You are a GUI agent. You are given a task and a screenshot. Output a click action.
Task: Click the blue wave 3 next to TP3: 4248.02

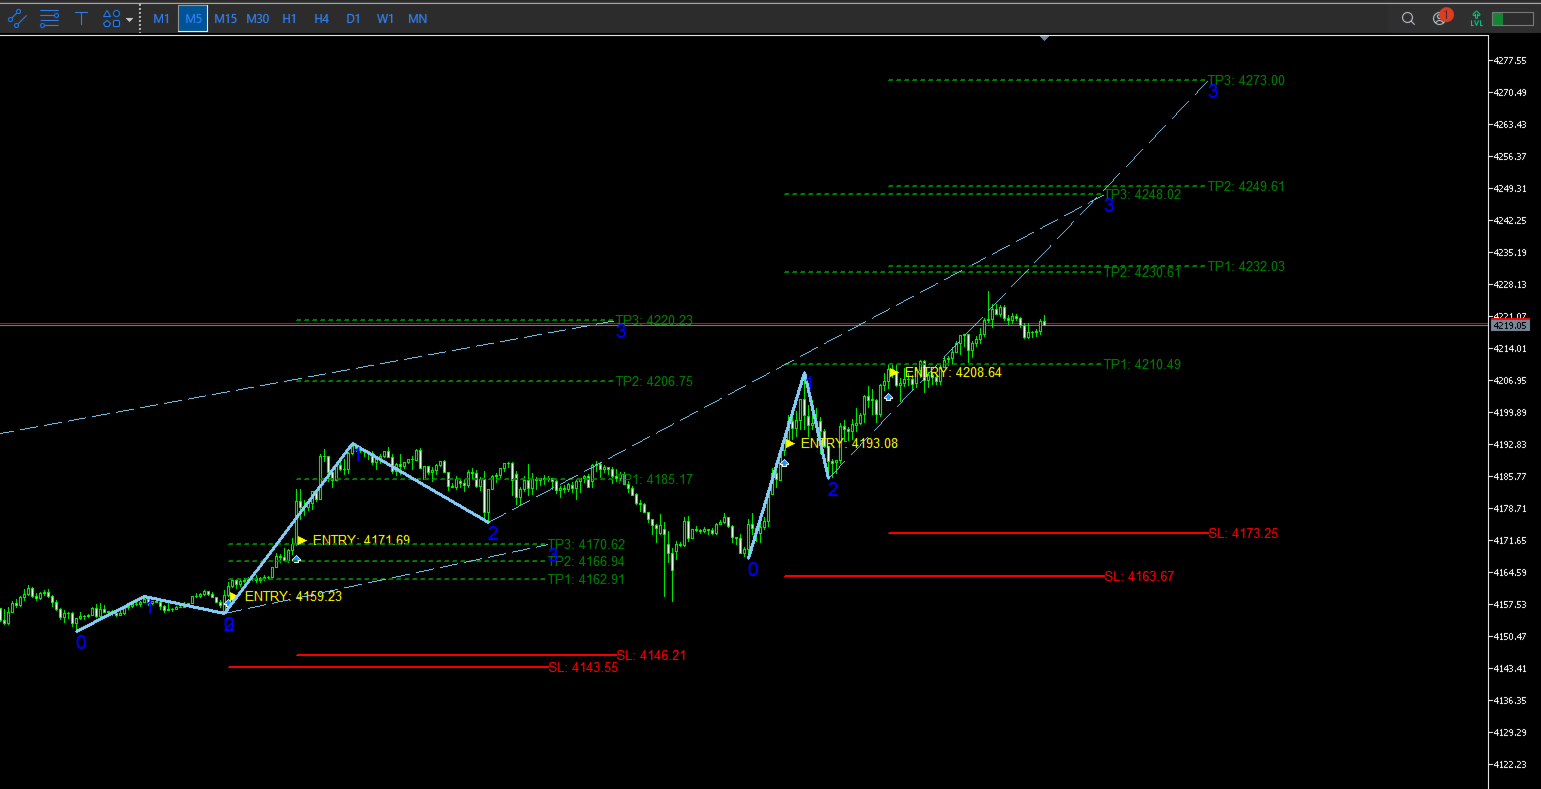click(1109, 205)
